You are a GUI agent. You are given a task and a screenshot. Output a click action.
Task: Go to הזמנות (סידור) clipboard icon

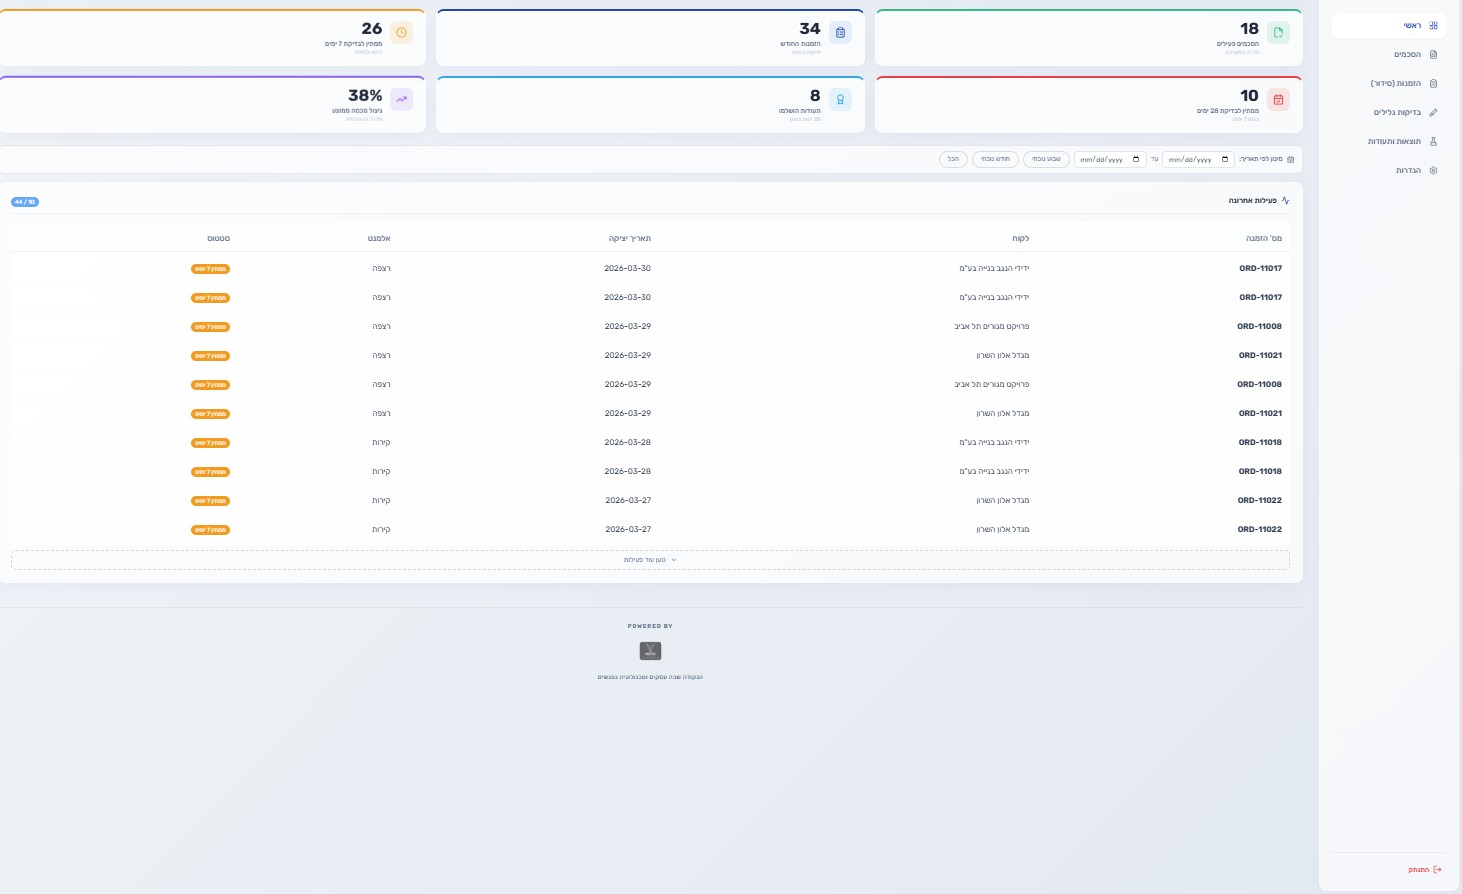tap(1433, 84)
